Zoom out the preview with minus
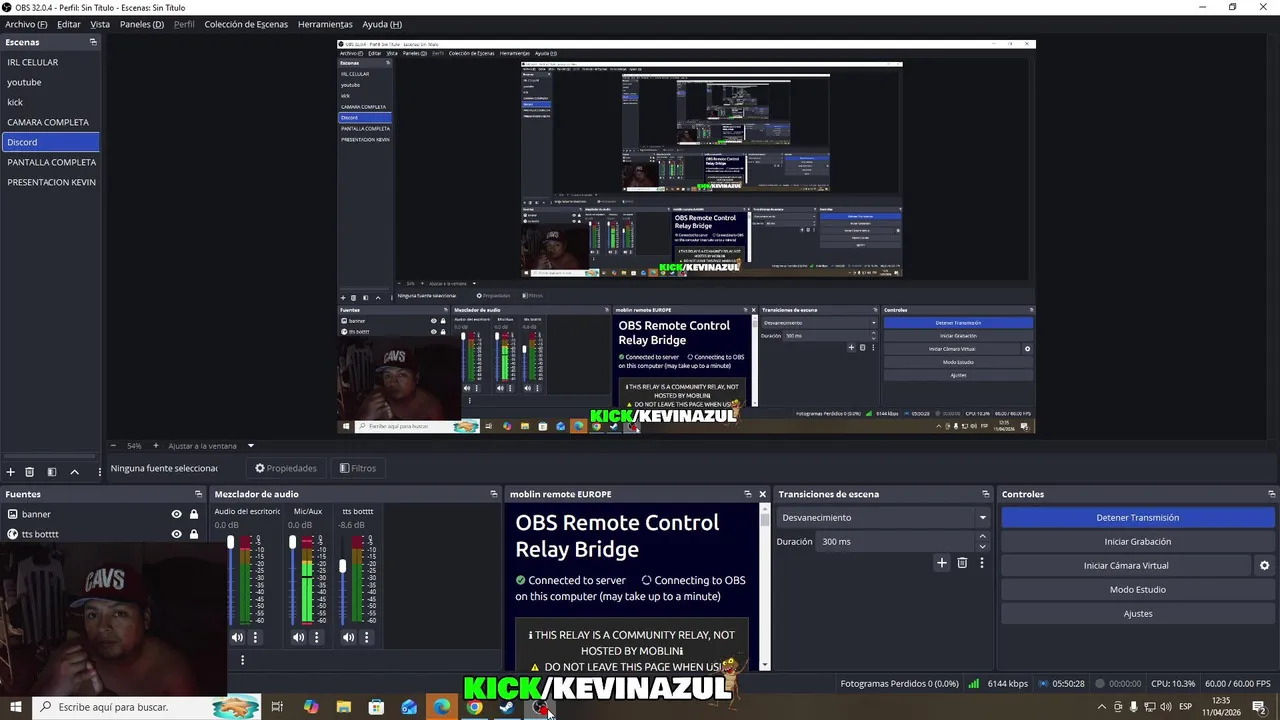 coord(113,446)
